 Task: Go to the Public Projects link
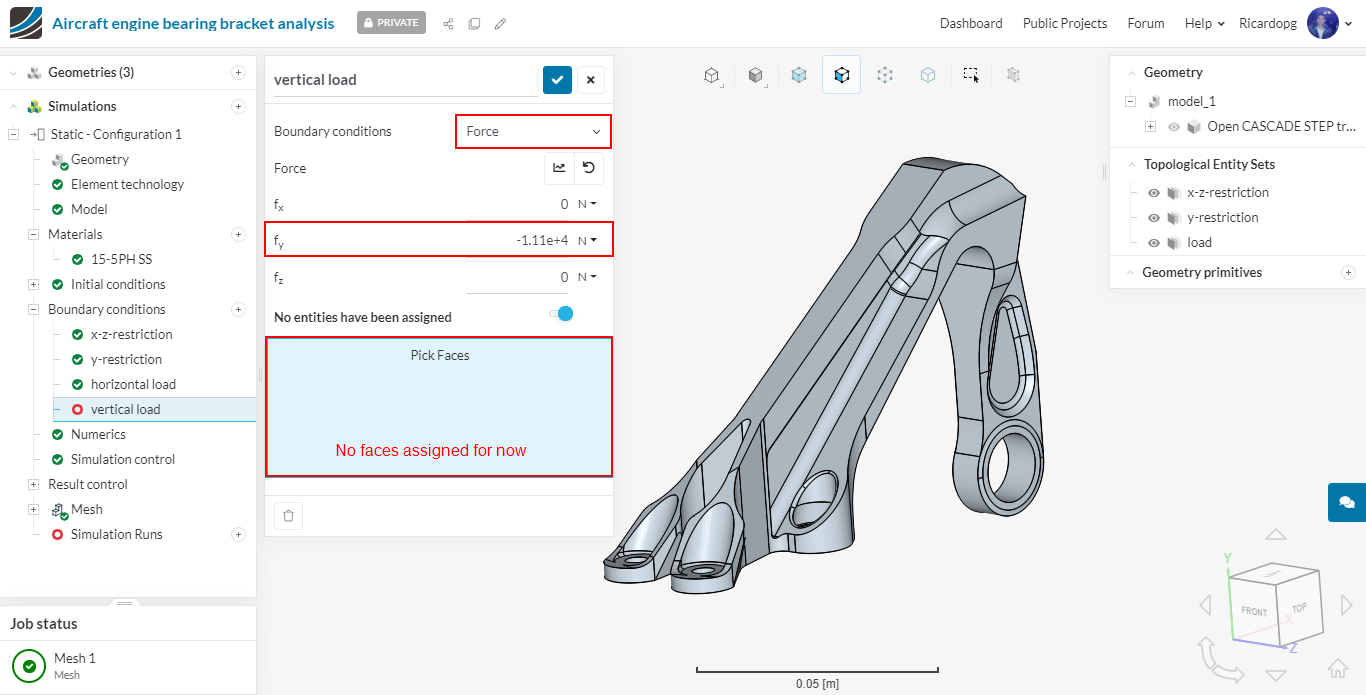[x=1064, y=23]
